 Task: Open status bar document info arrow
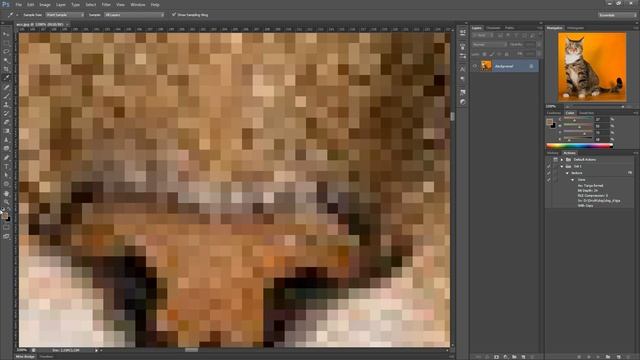[97, 350]
